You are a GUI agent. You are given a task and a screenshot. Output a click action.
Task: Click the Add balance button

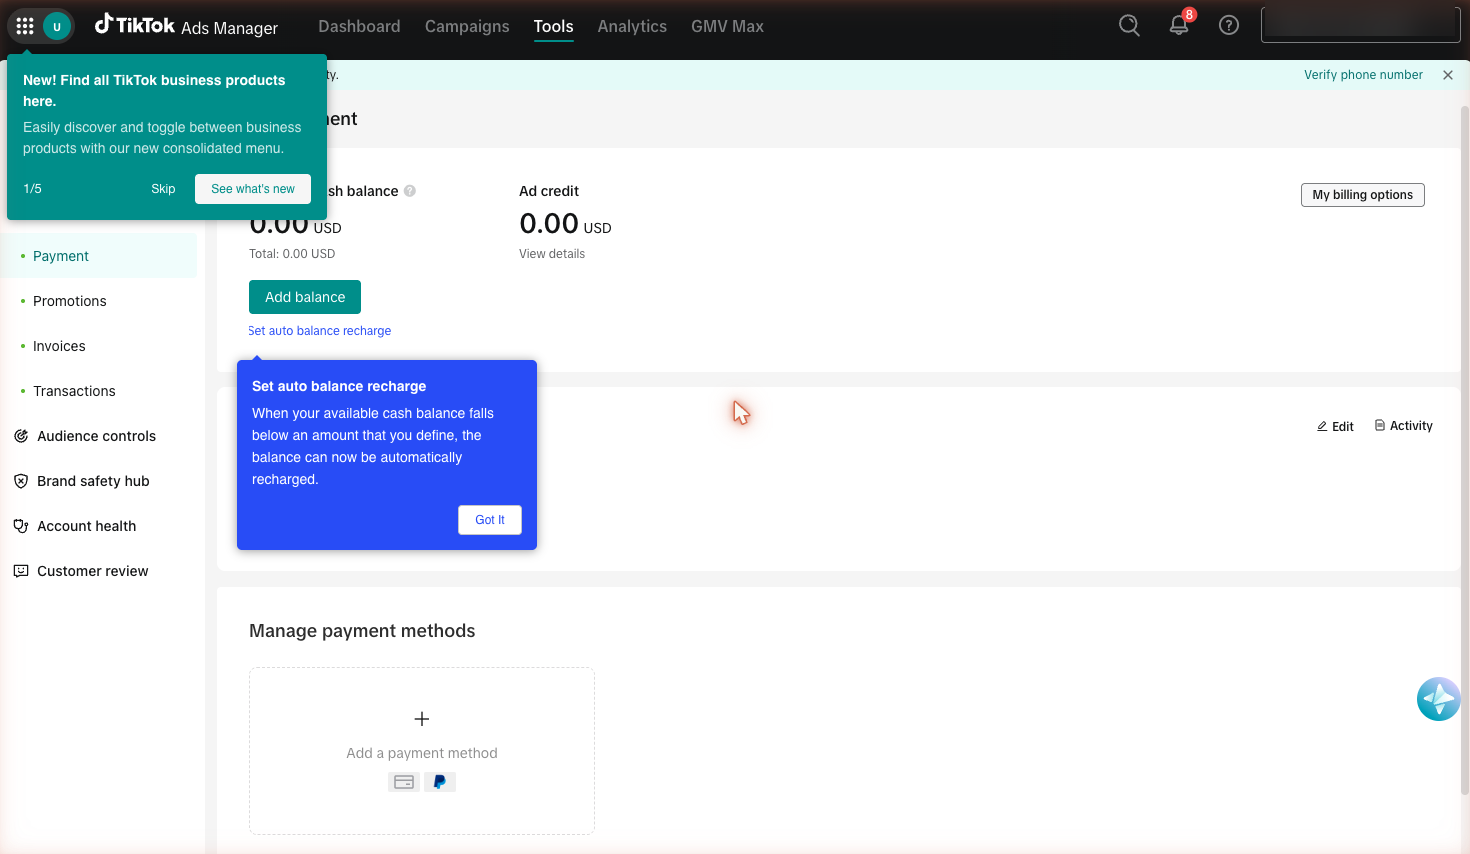pos(305,297)
